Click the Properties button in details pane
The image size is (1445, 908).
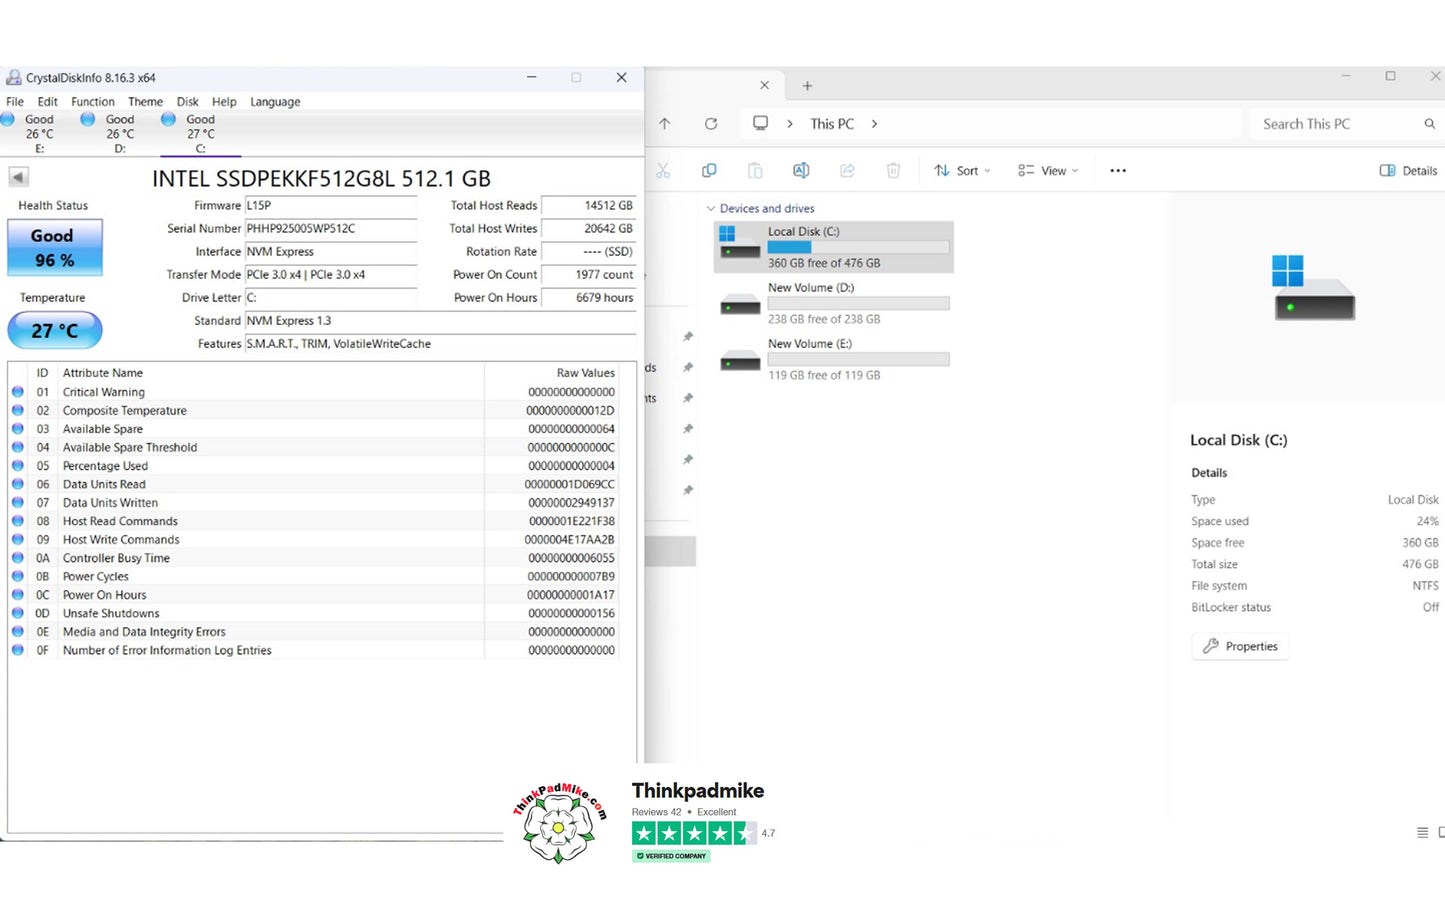pos(1240,646)
